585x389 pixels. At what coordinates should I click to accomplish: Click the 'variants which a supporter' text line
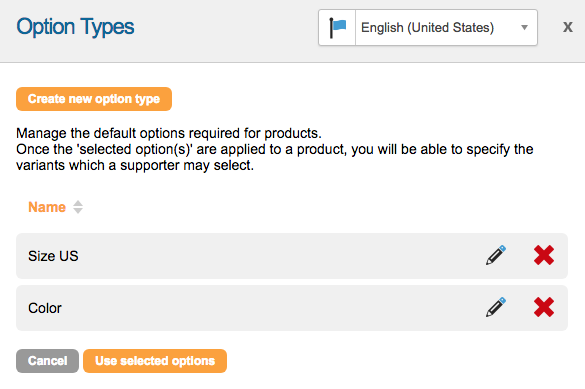tap(135, 165)
